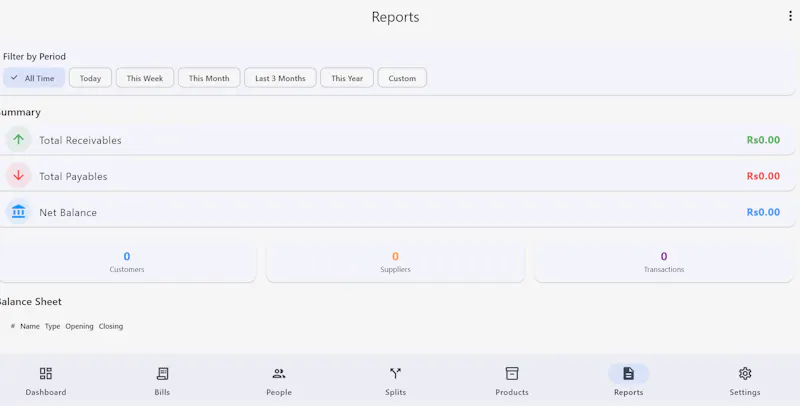Pick the Custom period filter
Viewport: 800px width, 407px height.
pyautogui.click(x=402, y=78)
